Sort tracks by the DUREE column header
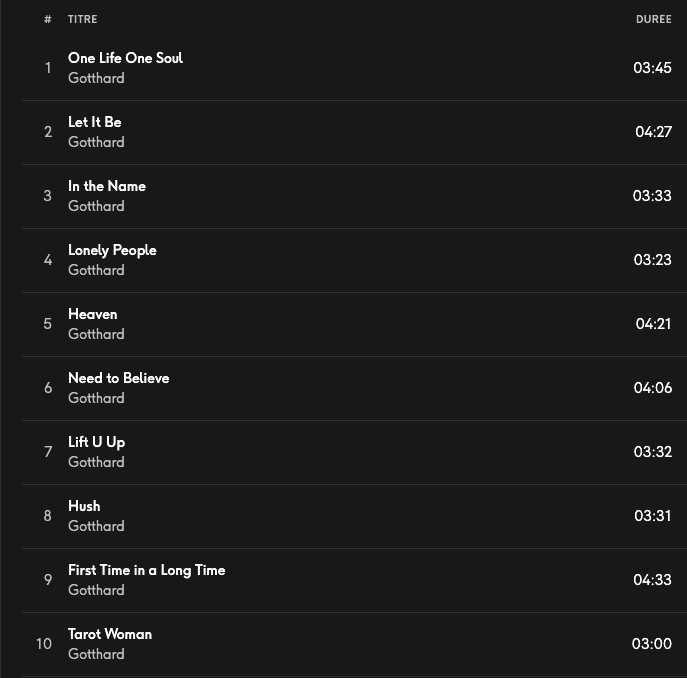Image resolution: width=687 pixels, height=678 pixels. (653, 19)
